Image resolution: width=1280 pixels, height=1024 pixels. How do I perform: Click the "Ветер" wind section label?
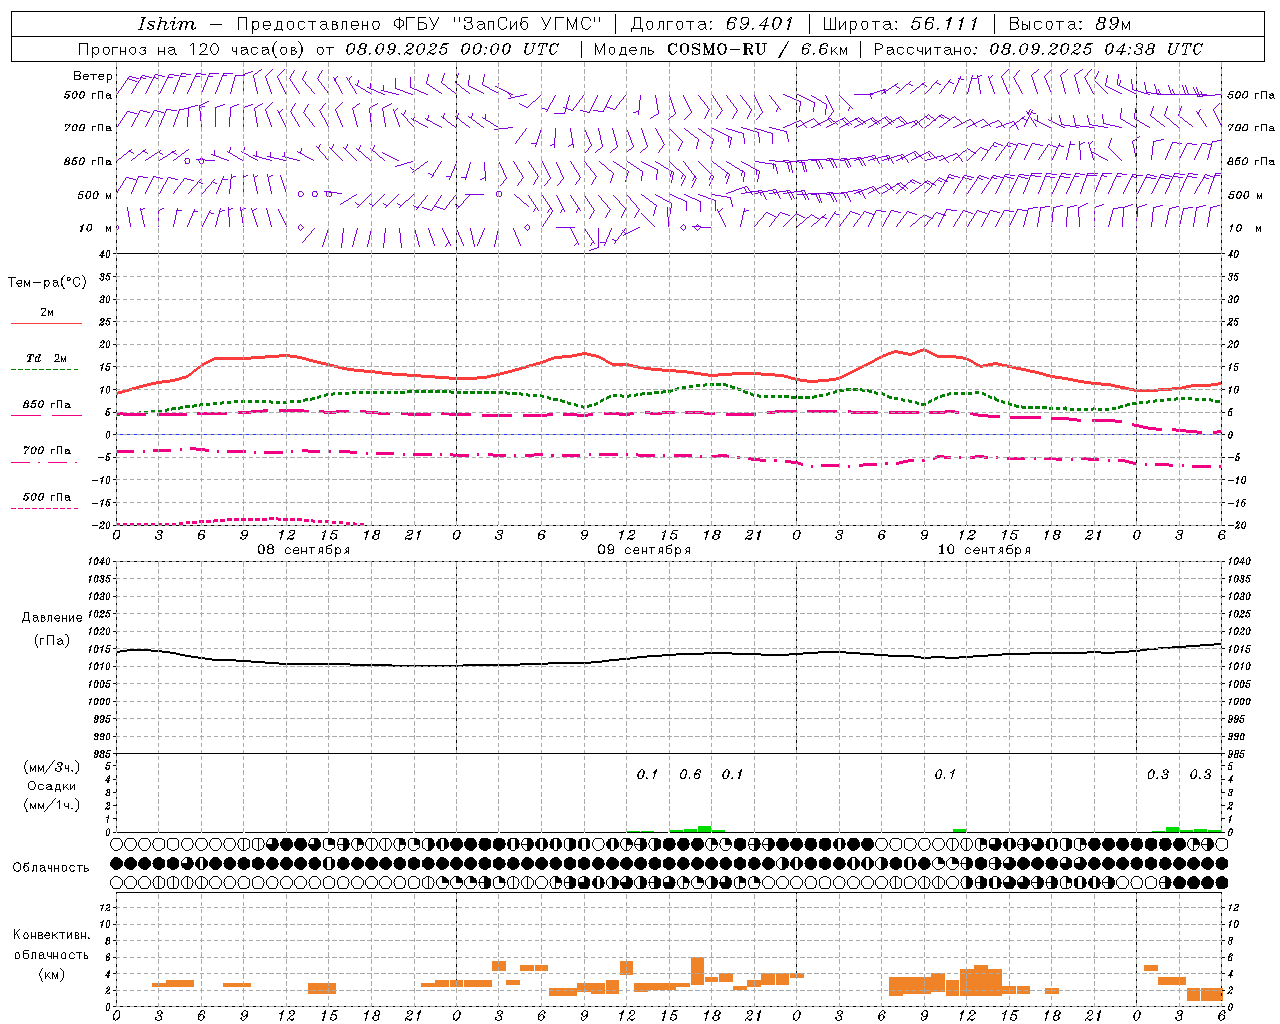point(93,76)
